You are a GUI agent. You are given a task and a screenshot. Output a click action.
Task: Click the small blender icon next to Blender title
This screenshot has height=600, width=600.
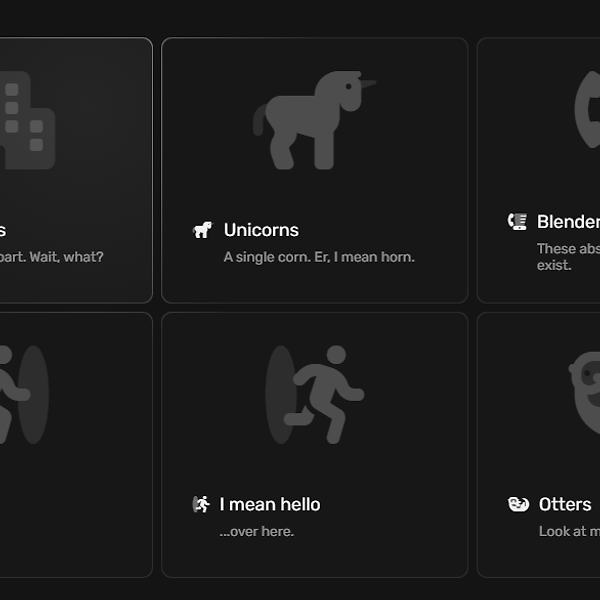(x=517, y=222)
